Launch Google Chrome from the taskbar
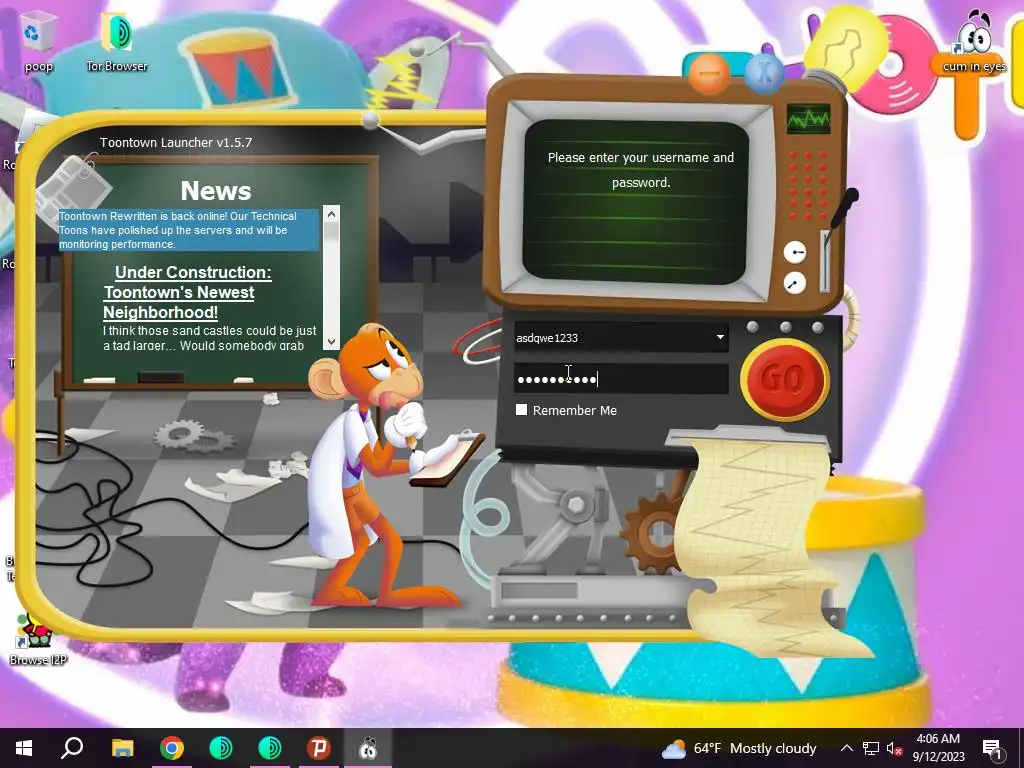 coord(172,748)
